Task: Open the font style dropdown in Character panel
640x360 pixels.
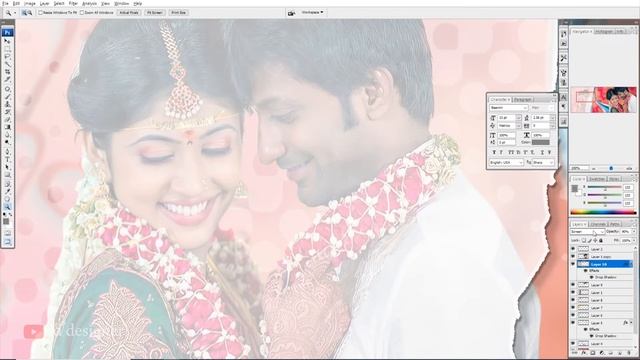Action: [x=552, y=108]
